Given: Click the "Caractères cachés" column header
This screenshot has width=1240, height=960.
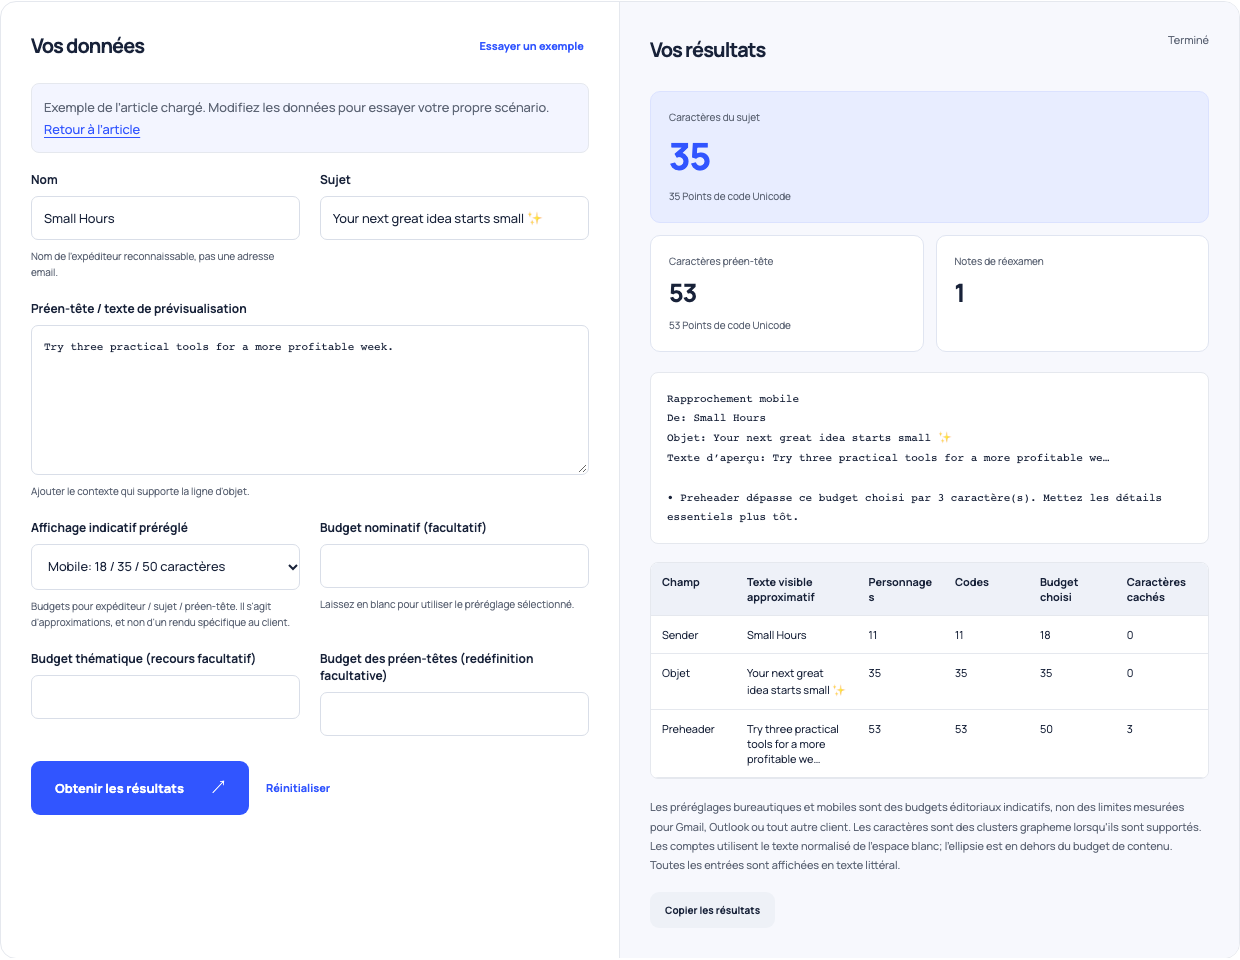Looking at the screenshot, I should tap(1156, 590).
